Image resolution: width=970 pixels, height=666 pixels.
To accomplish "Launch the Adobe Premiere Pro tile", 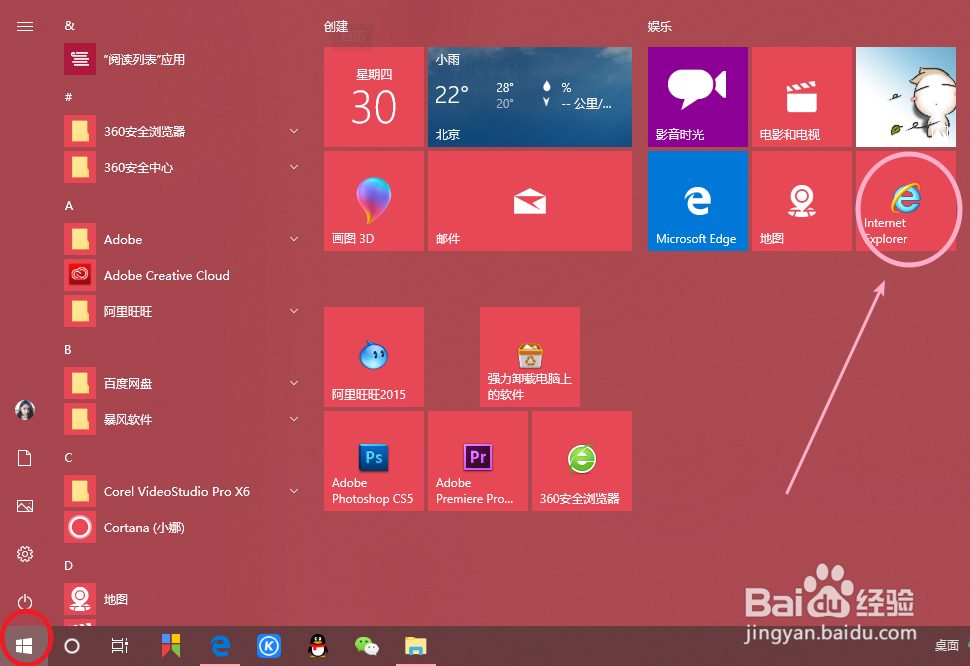I will point(478,461).
